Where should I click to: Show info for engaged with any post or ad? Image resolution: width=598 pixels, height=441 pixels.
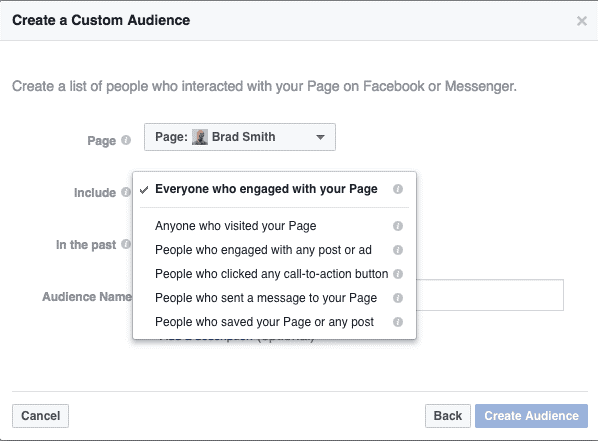click(398, 250)
